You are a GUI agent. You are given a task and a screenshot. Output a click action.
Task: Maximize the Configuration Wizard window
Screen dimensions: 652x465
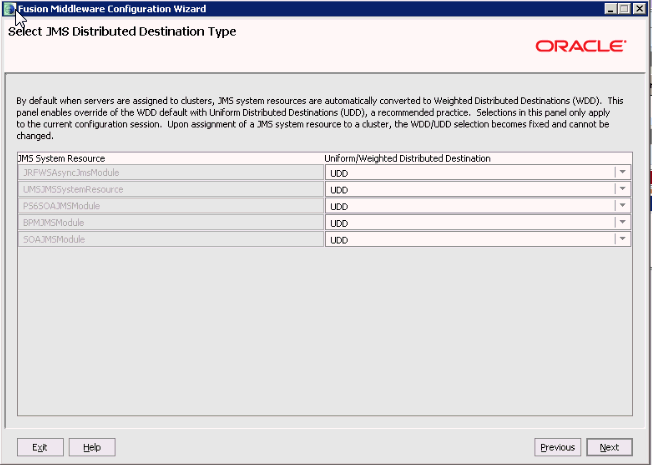pyautogui.click(x=625, y=8)
